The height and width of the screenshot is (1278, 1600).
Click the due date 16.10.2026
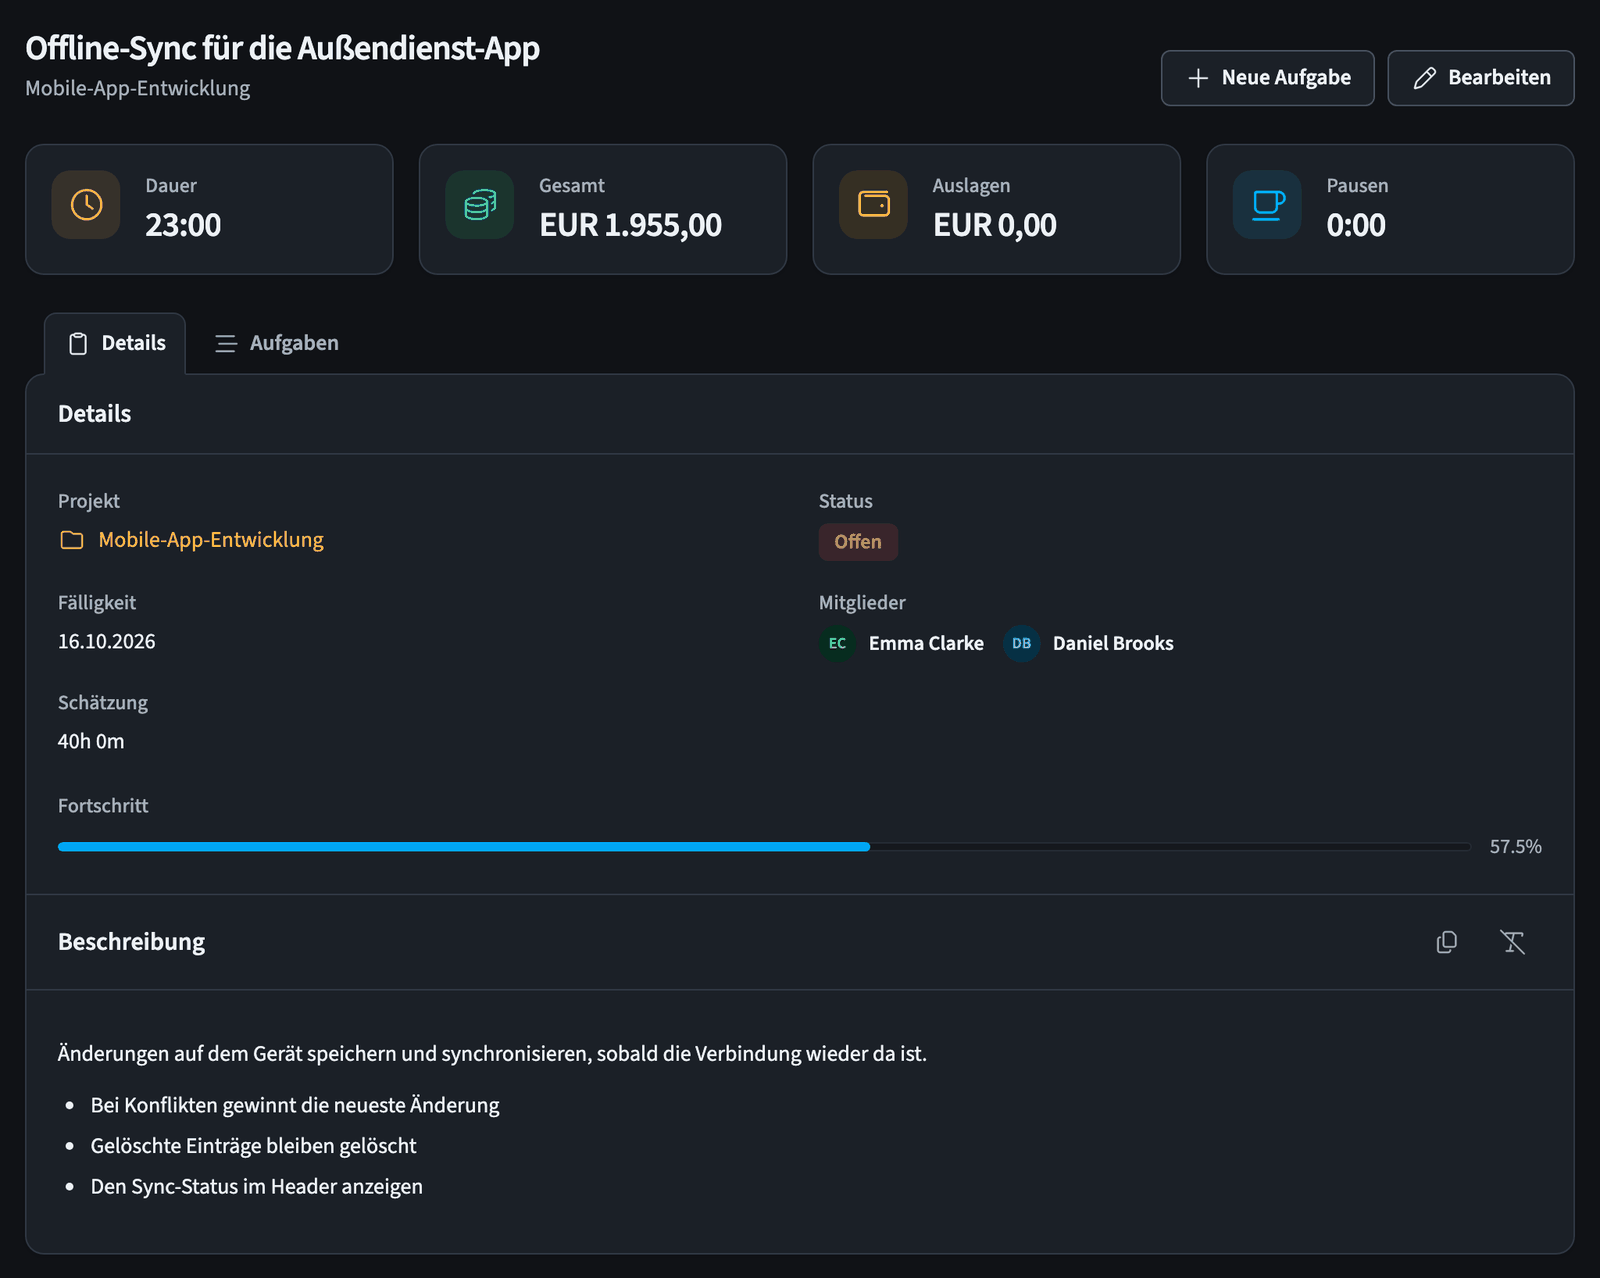[107, 642]
